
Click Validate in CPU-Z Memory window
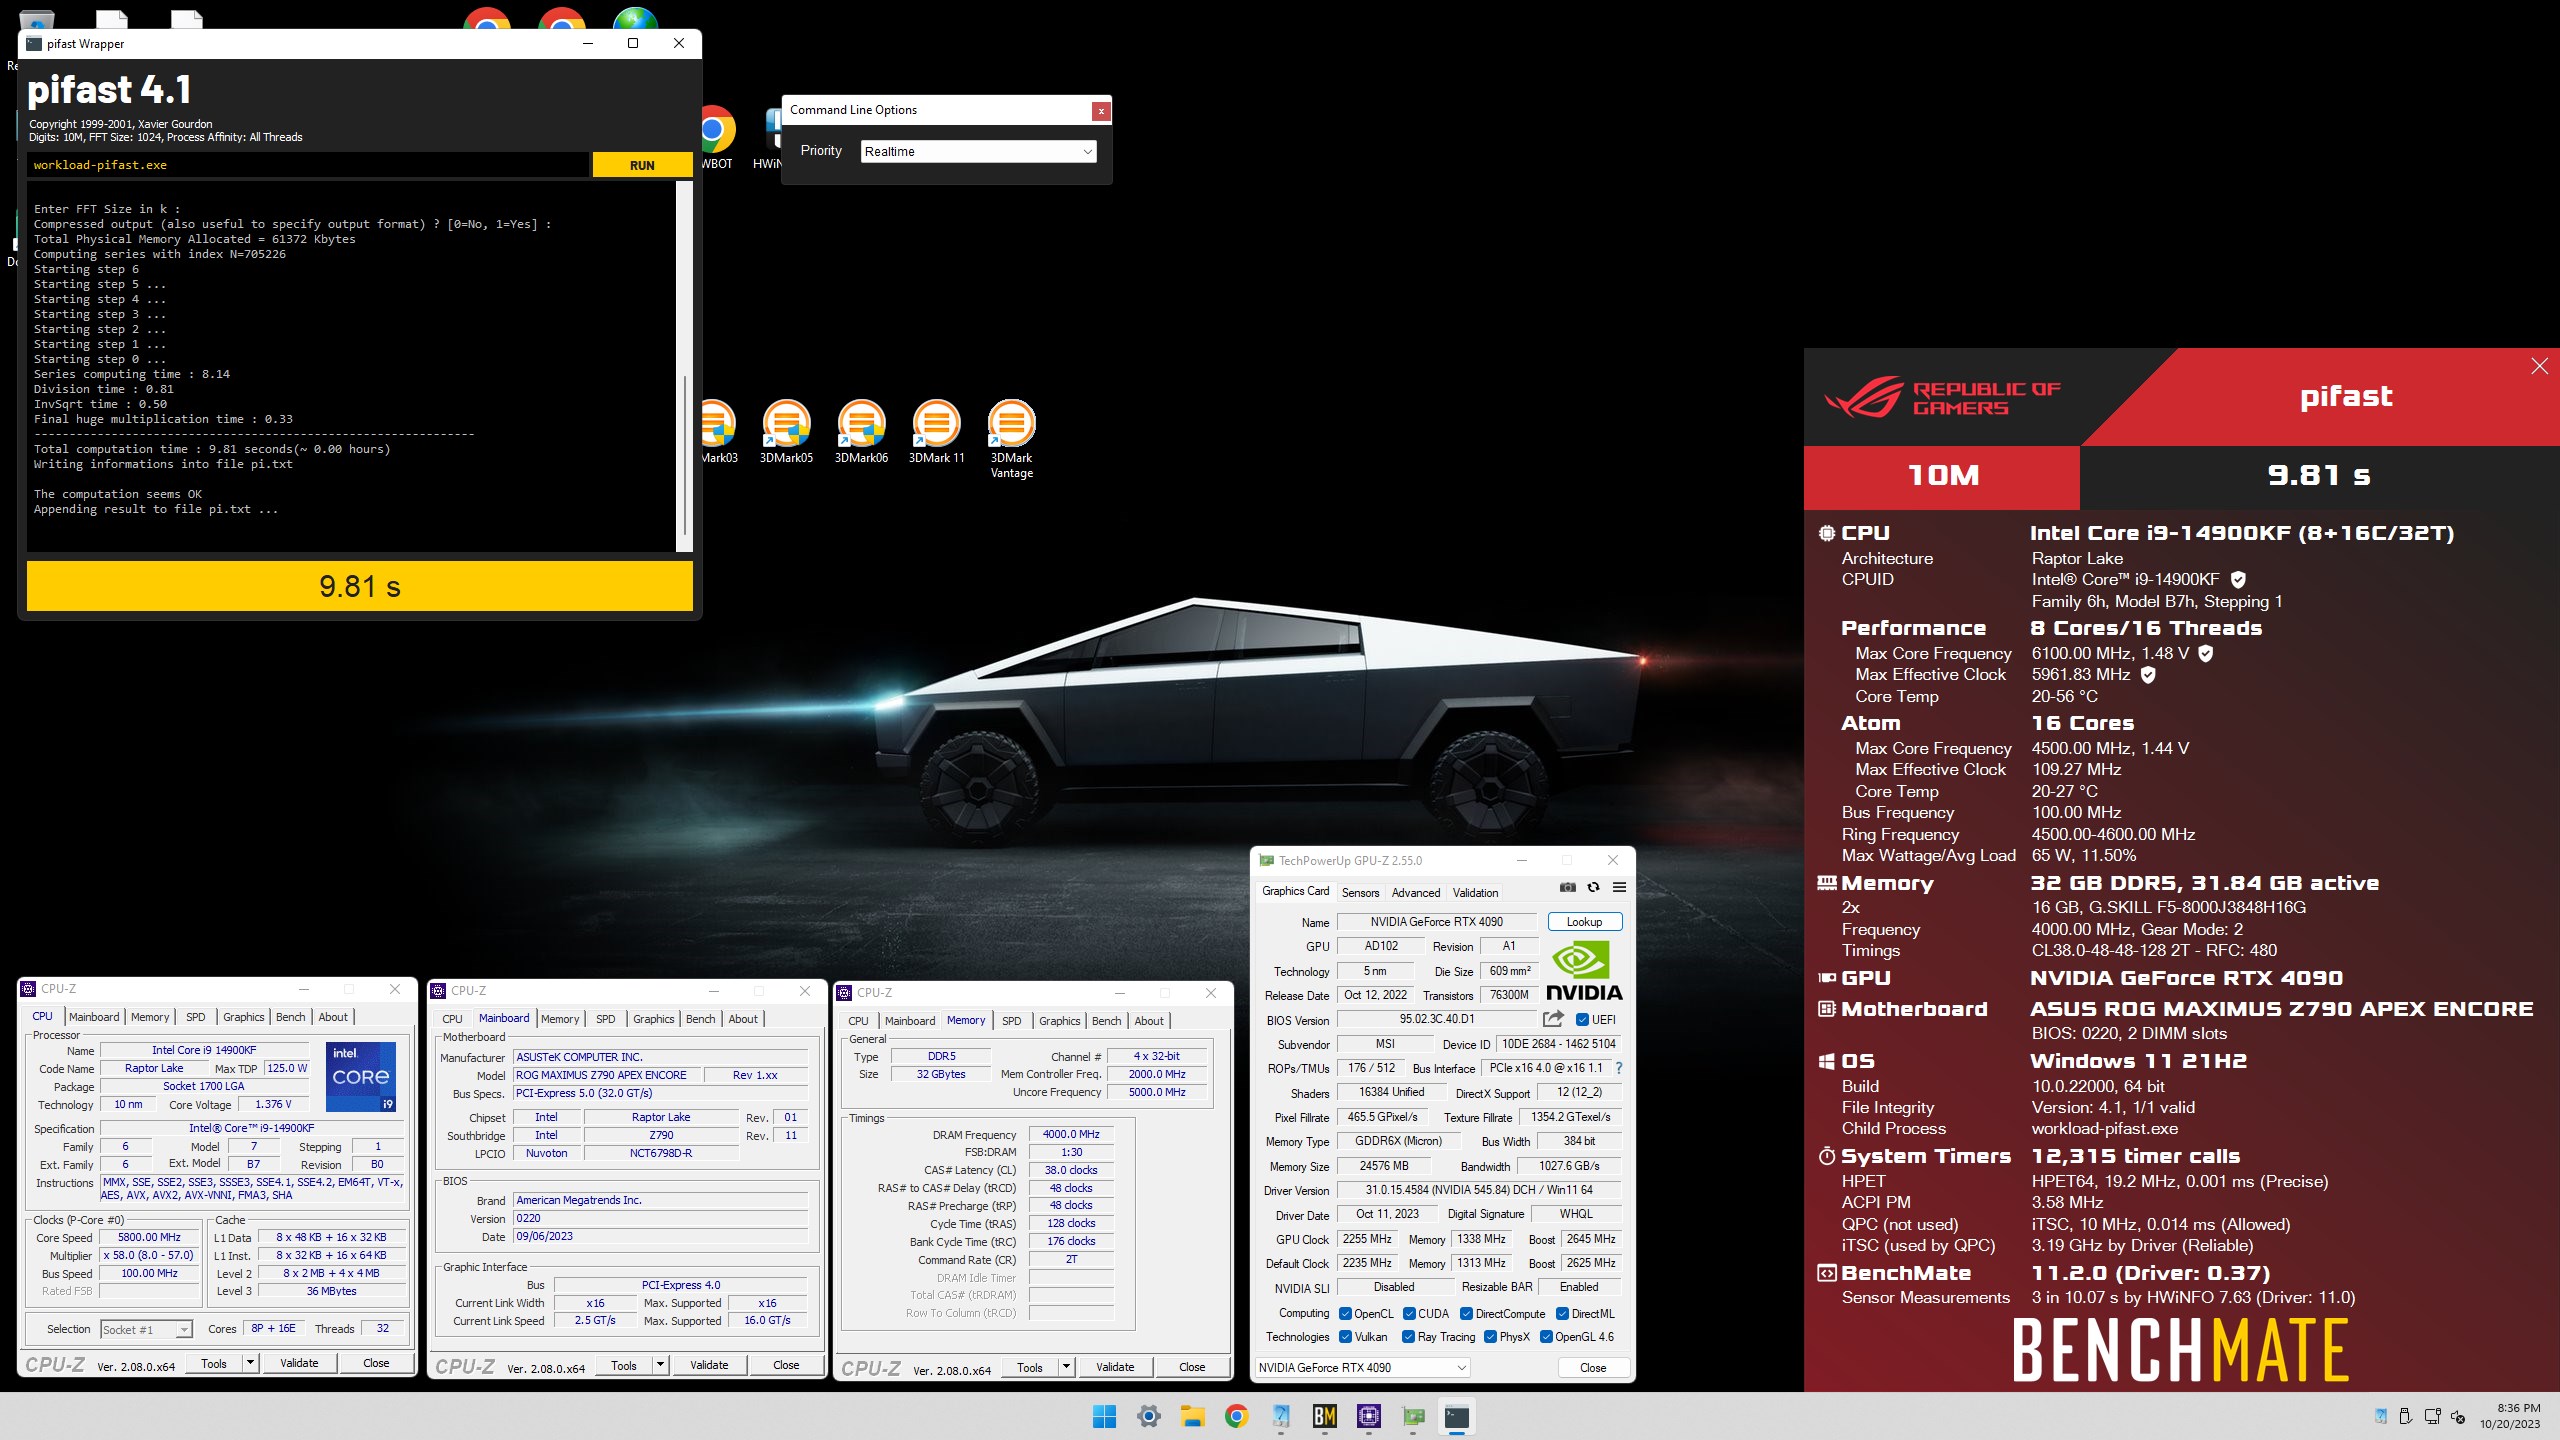pyautogui.click(x=1115, y=1367)
